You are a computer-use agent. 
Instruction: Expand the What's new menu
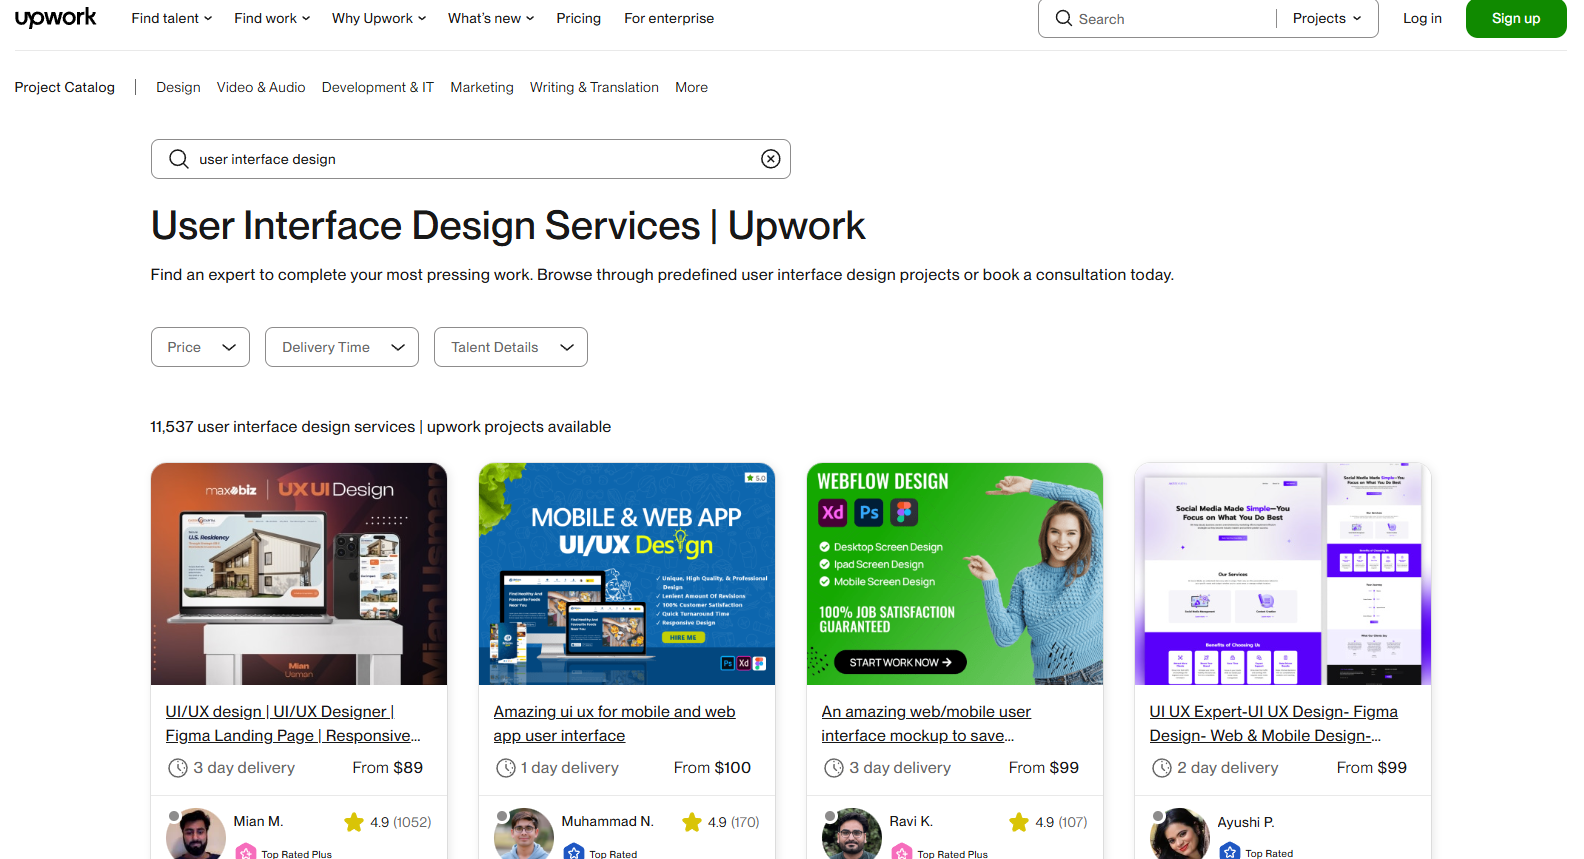491,18
